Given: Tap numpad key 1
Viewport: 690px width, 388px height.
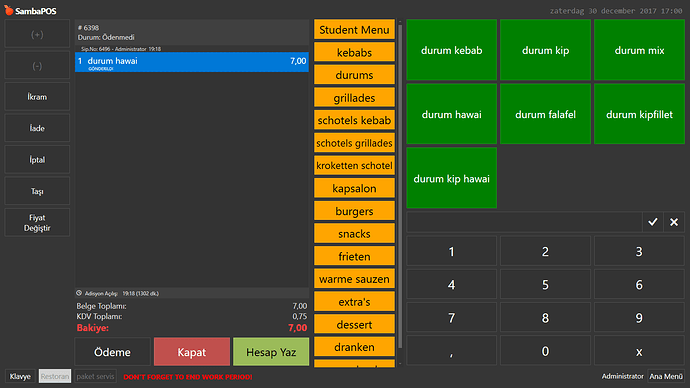Looking at the screenshot, I should [x=451, y=251].
